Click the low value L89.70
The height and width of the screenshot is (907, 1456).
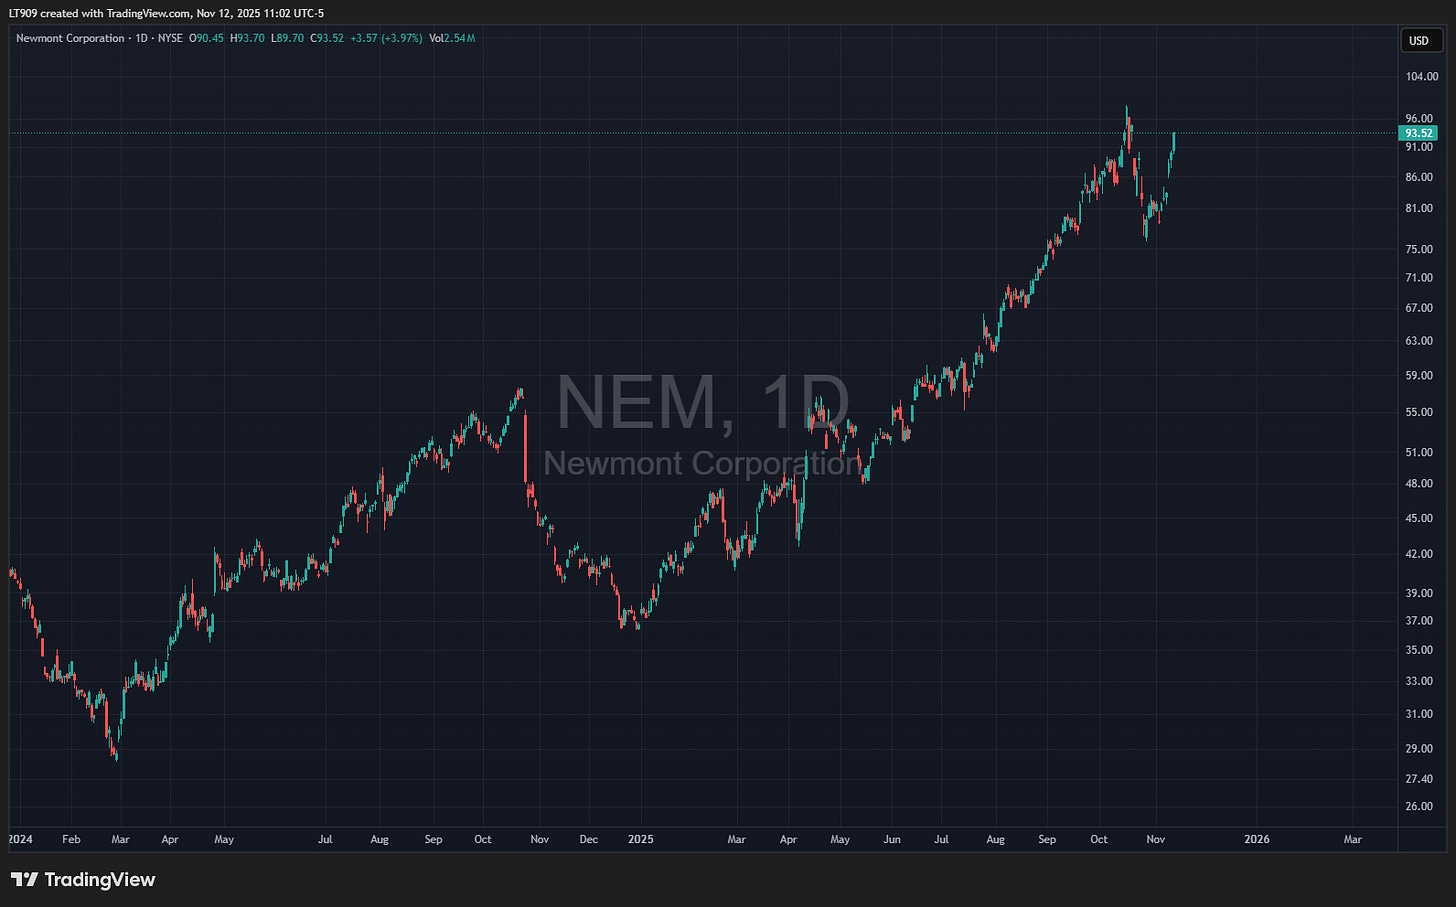[287, 38]
